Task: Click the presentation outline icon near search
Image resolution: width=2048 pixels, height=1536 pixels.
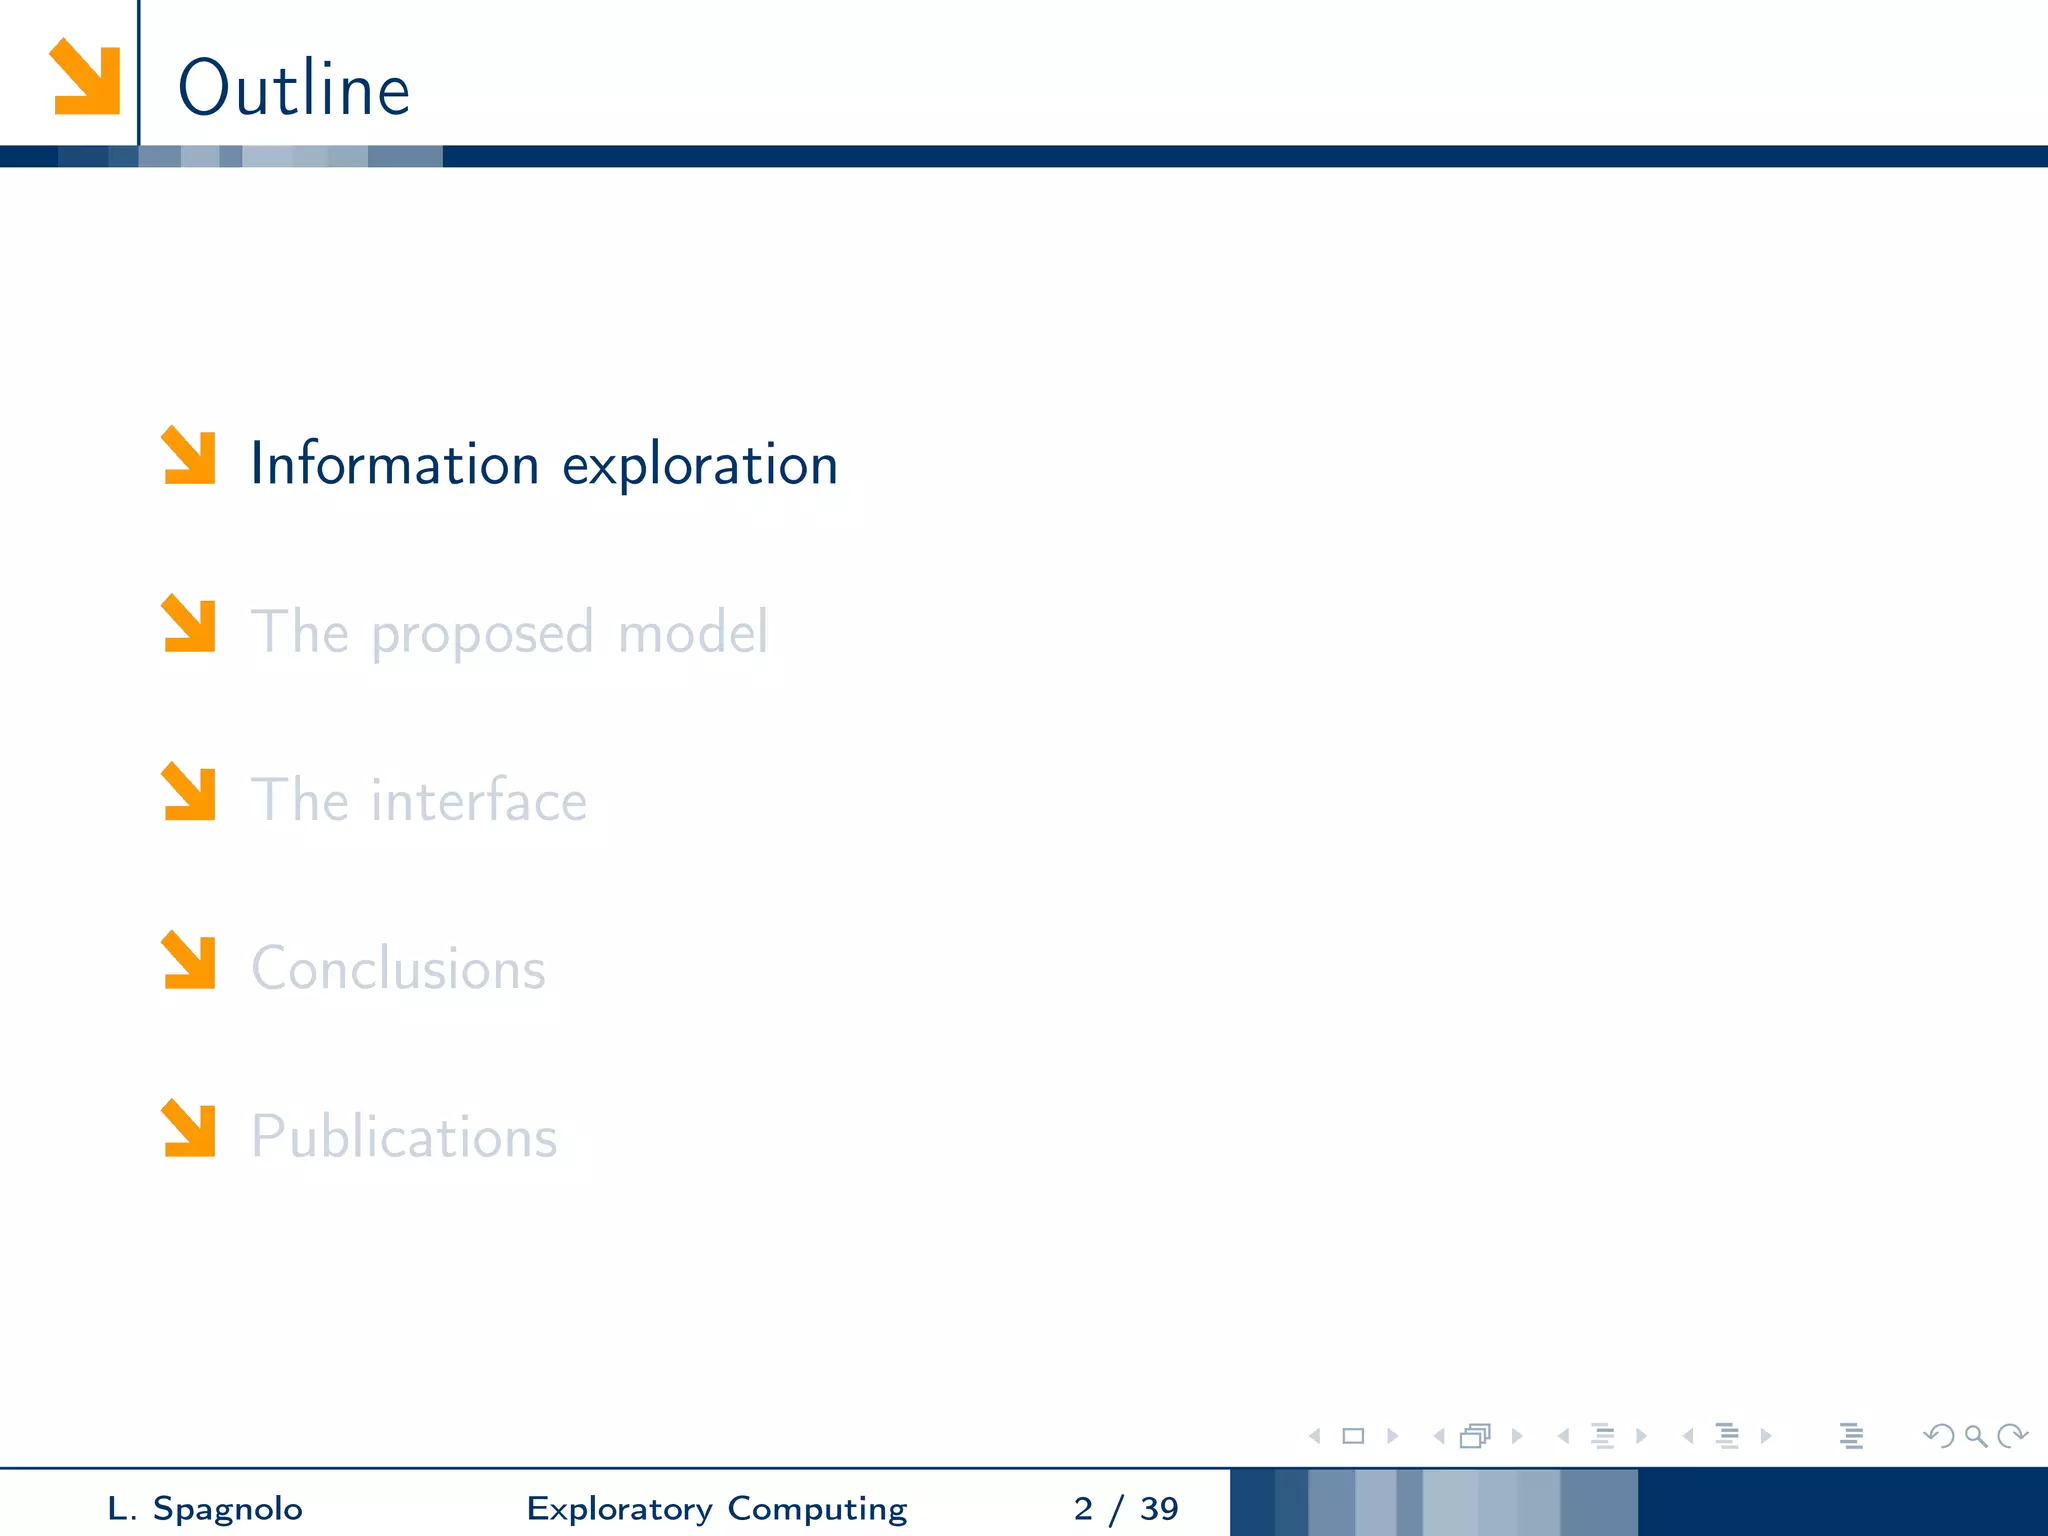Action: click(x=1851, y=1436)
